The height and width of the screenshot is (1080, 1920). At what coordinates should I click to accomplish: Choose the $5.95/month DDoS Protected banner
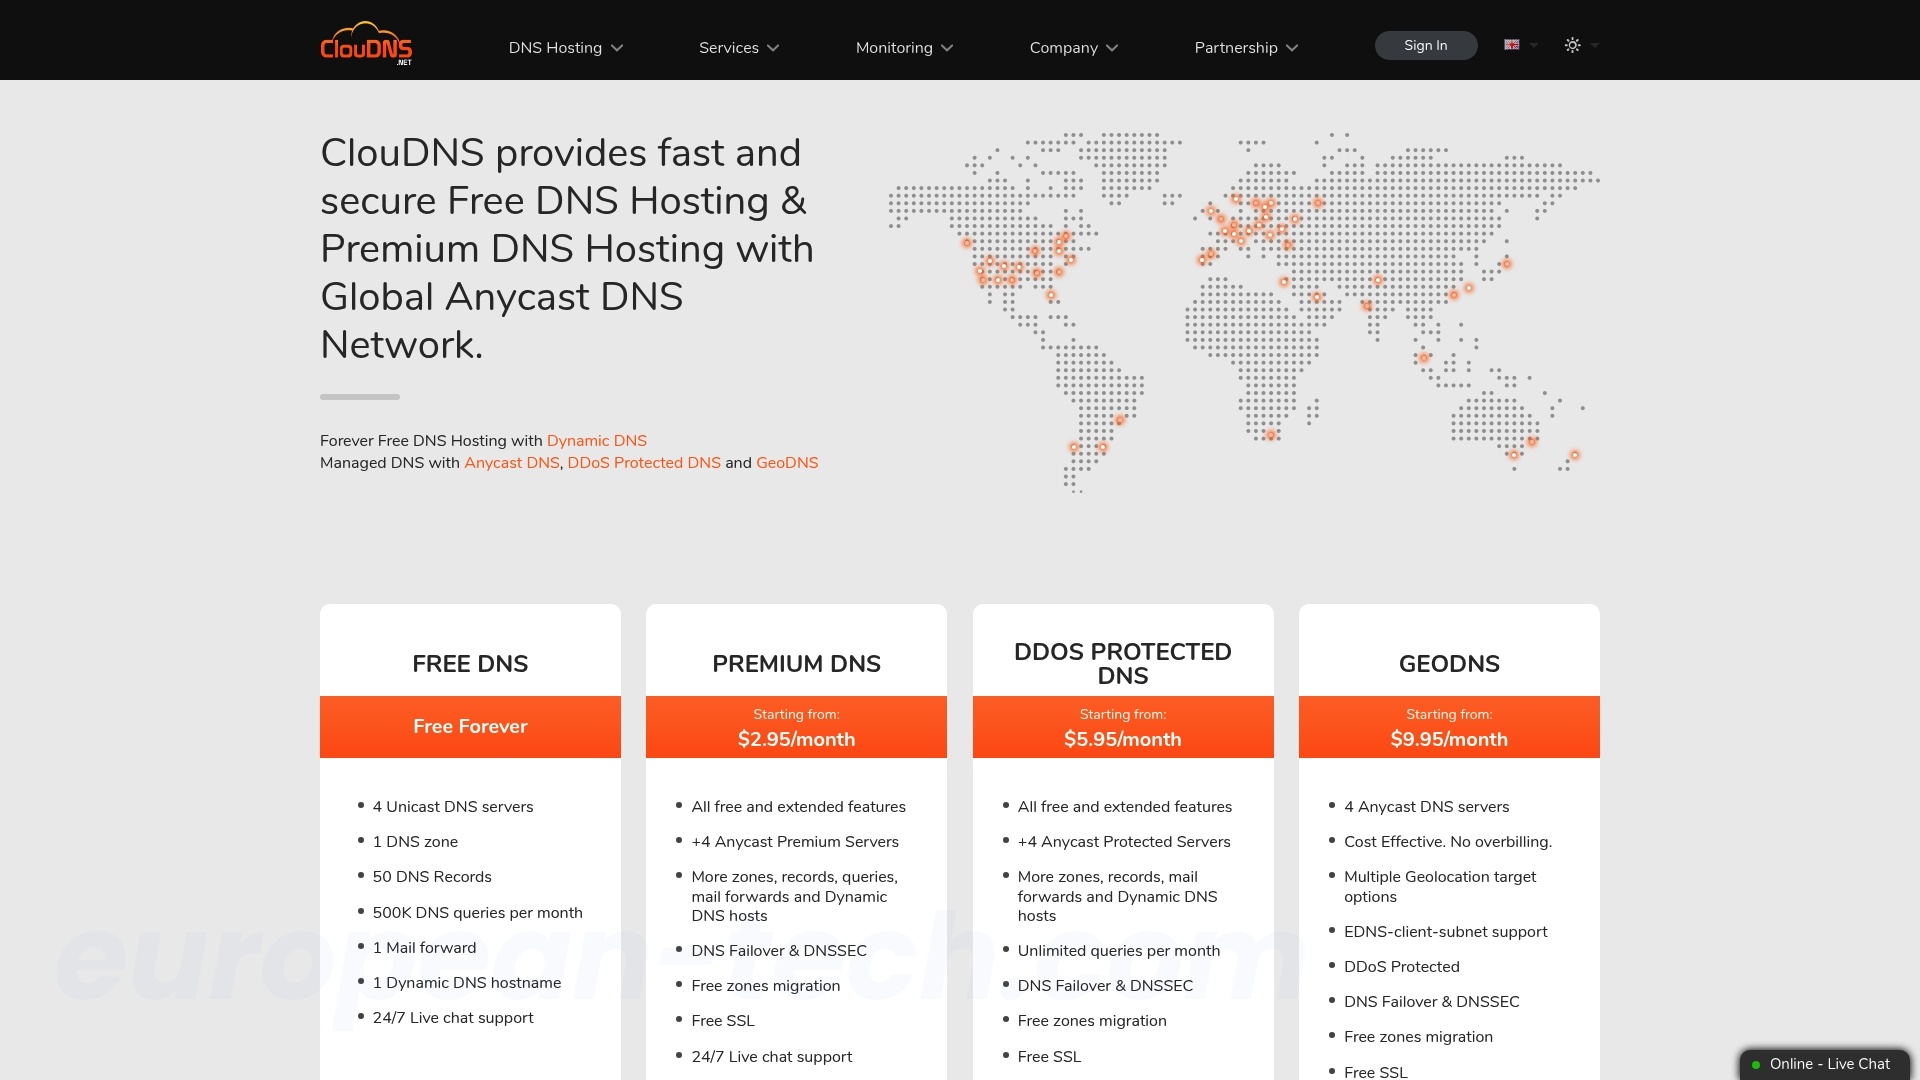click(x=1122, y=727)
